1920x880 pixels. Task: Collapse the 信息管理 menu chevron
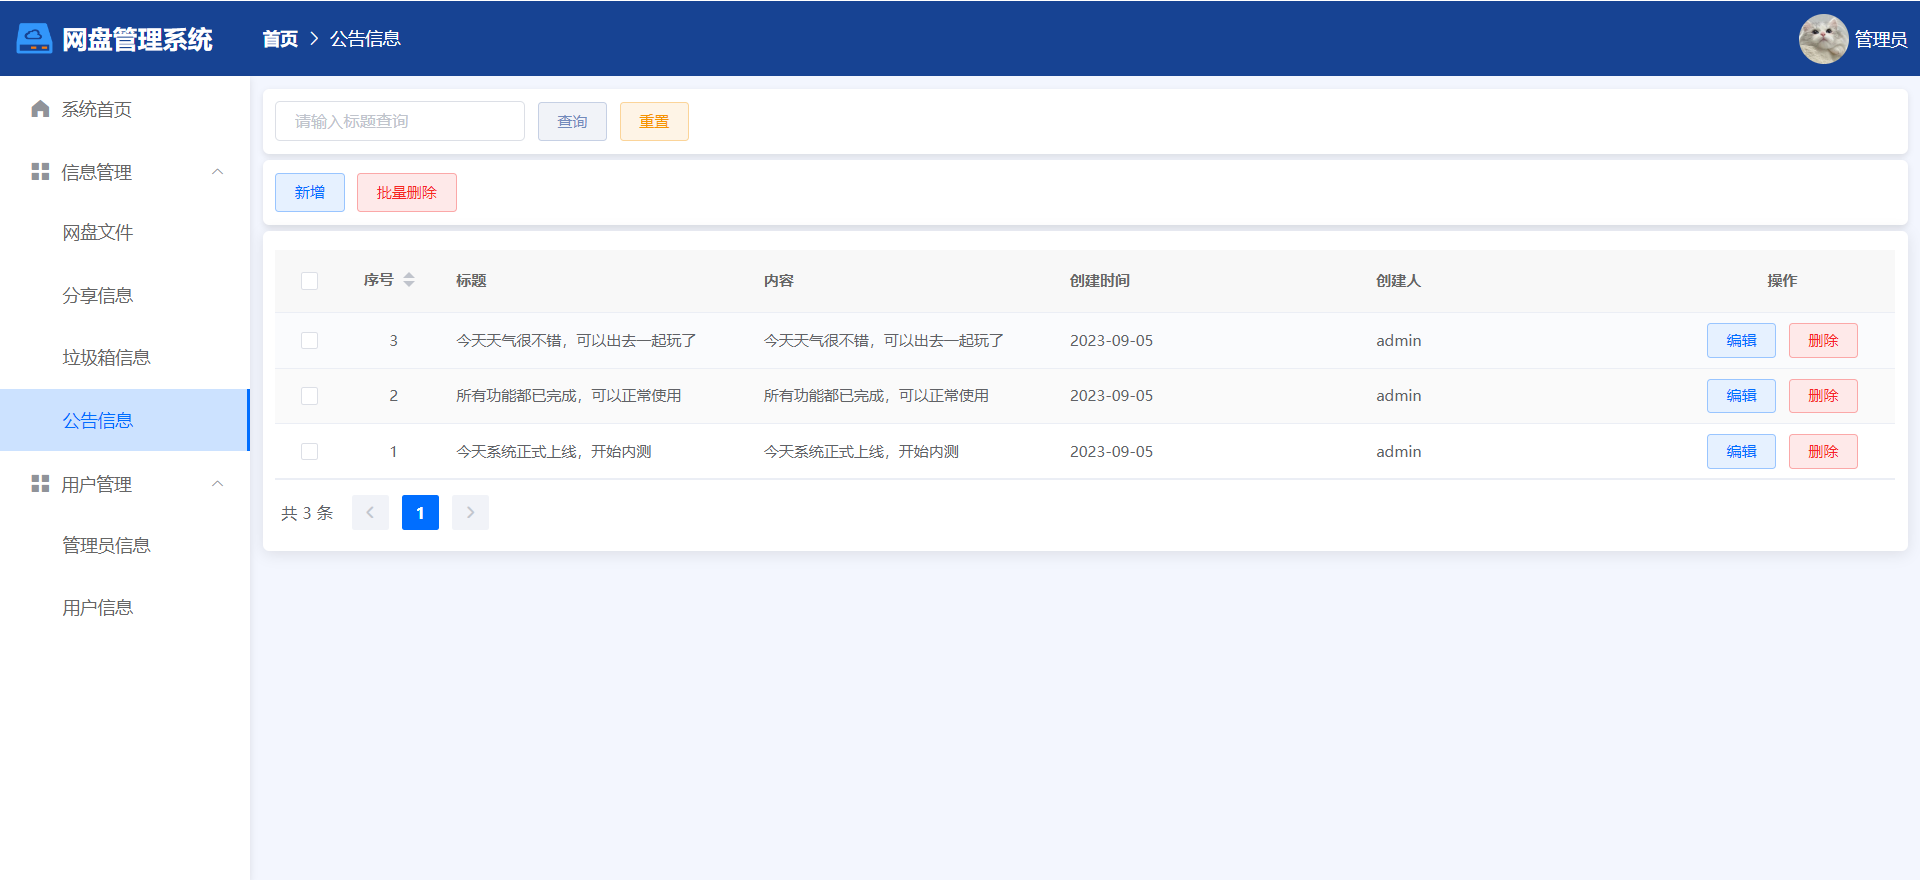218,172
